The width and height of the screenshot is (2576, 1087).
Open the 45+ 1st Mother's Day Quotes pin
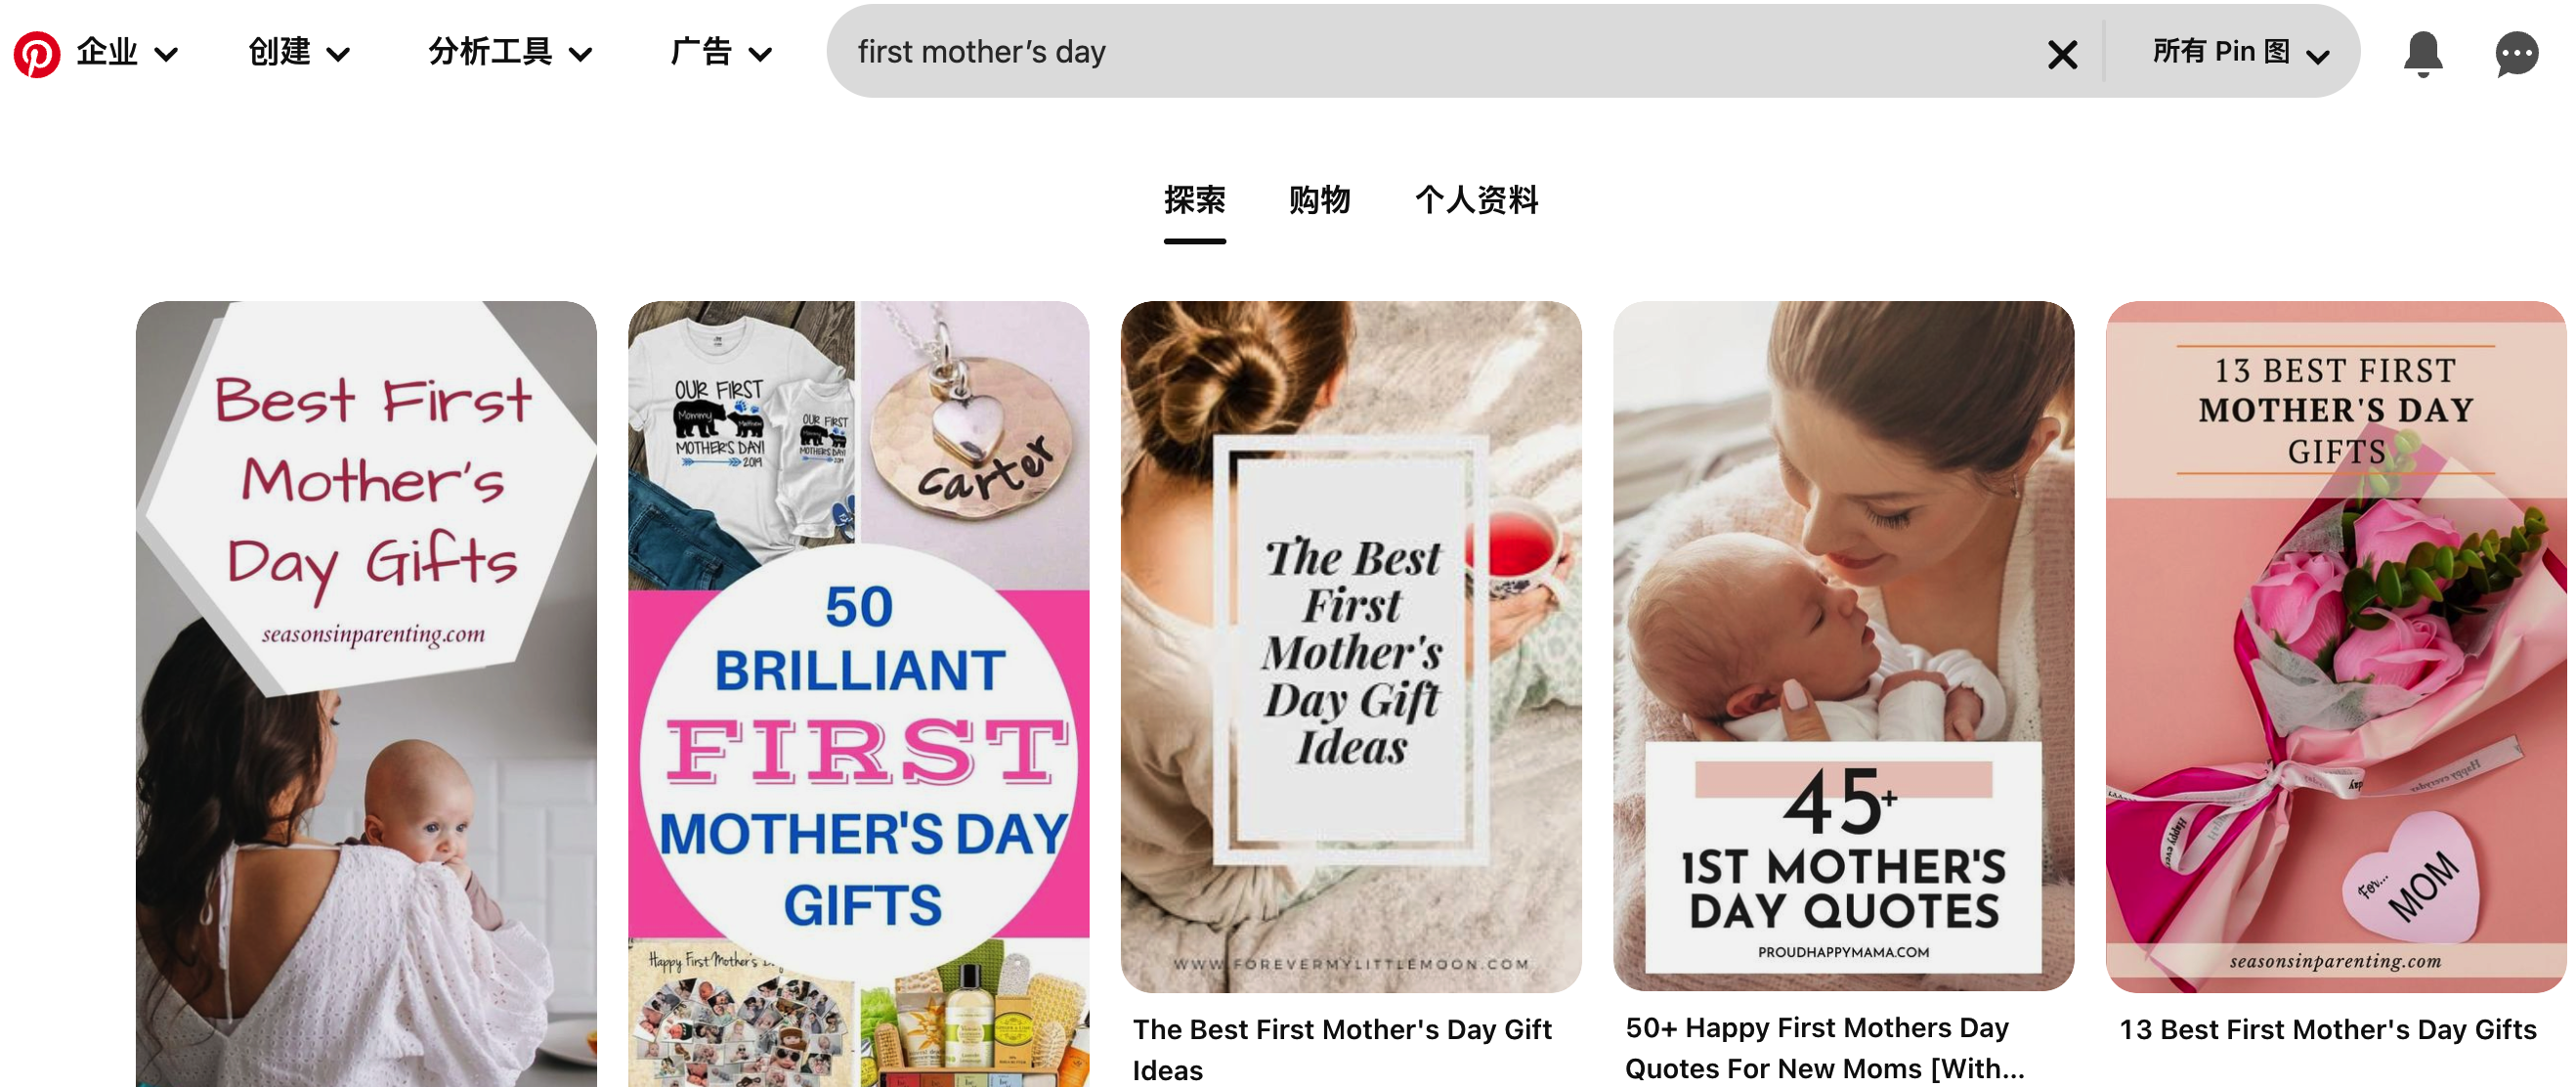pos(1843,646)
